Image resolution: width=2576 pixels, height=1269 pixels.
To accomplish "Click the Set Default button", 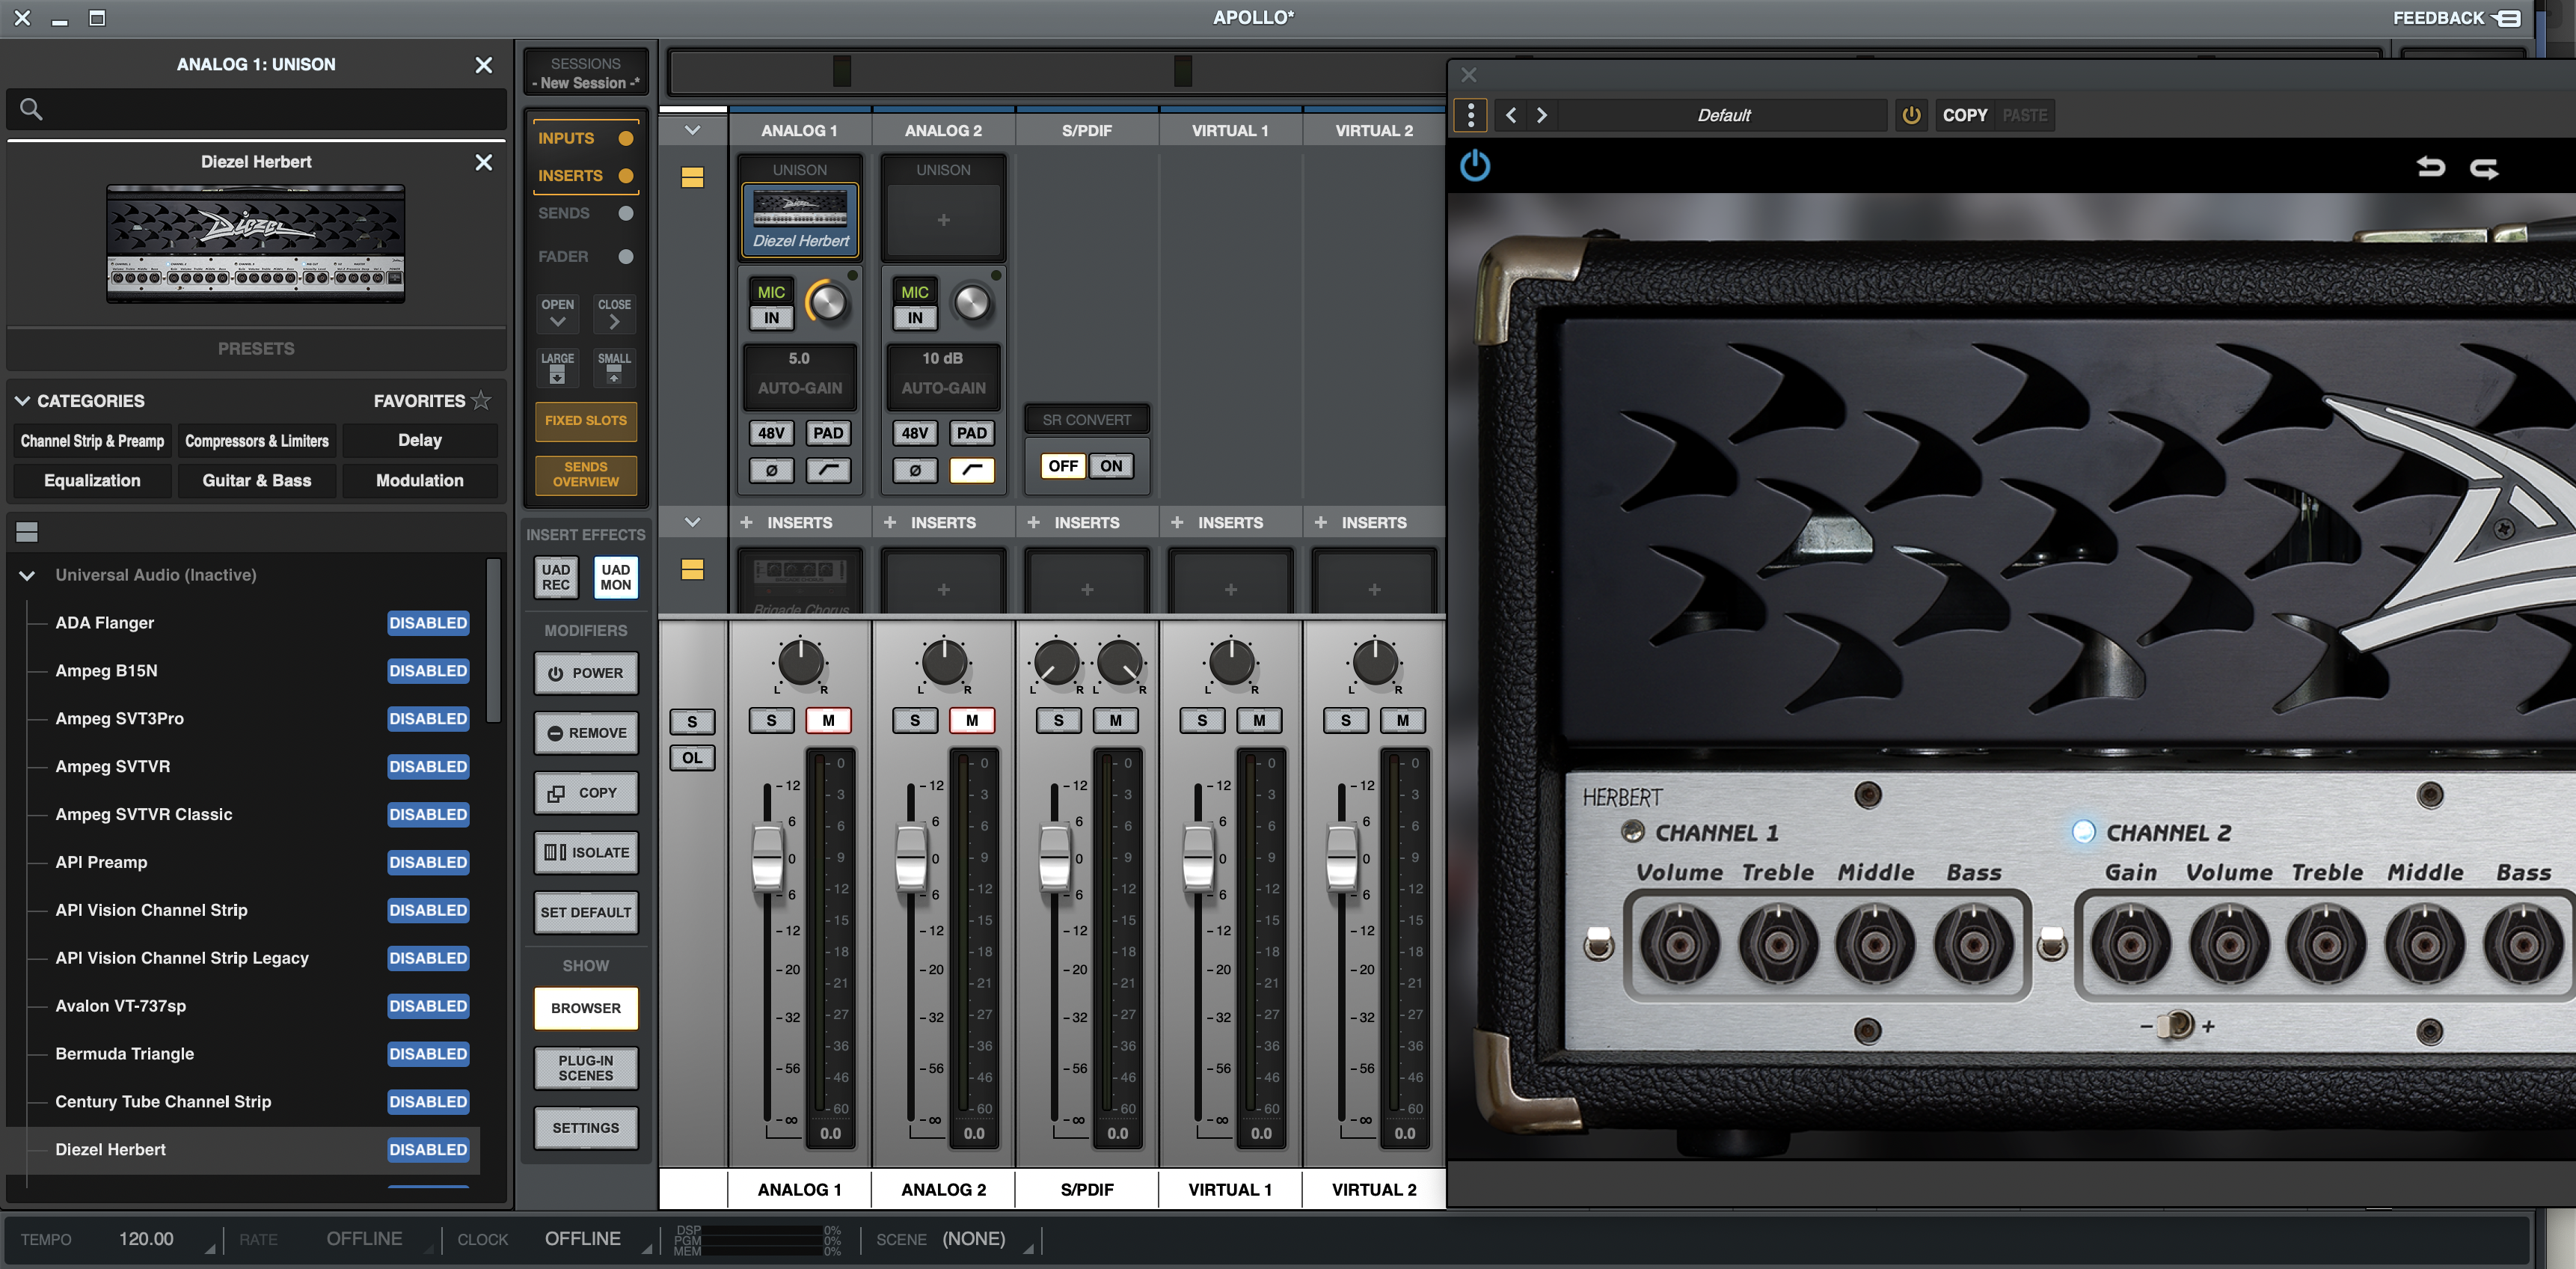I will point(585,912).
